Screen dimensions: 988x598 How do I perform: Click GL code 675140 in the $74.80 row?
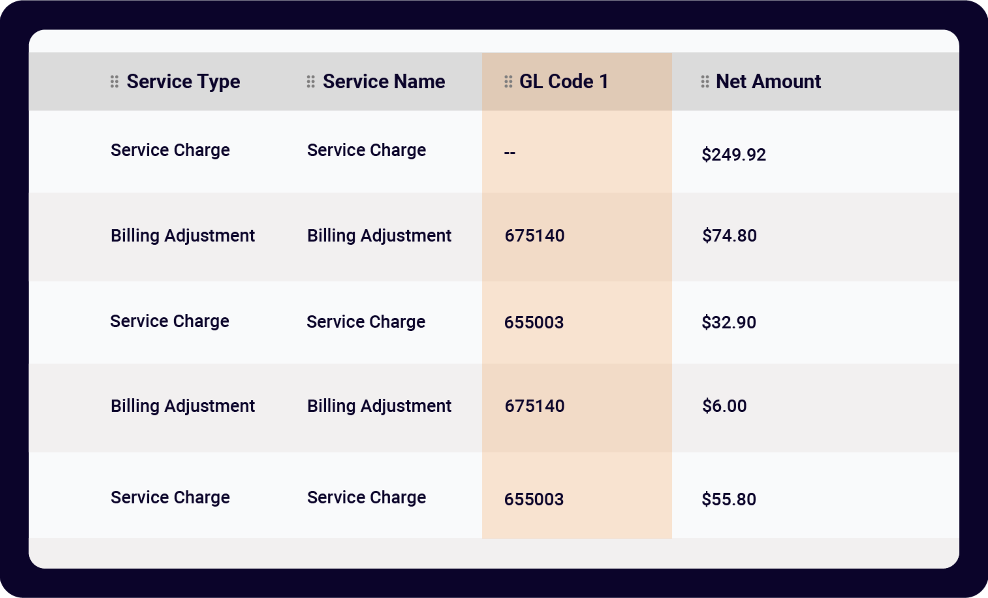(x=534, y=237)
